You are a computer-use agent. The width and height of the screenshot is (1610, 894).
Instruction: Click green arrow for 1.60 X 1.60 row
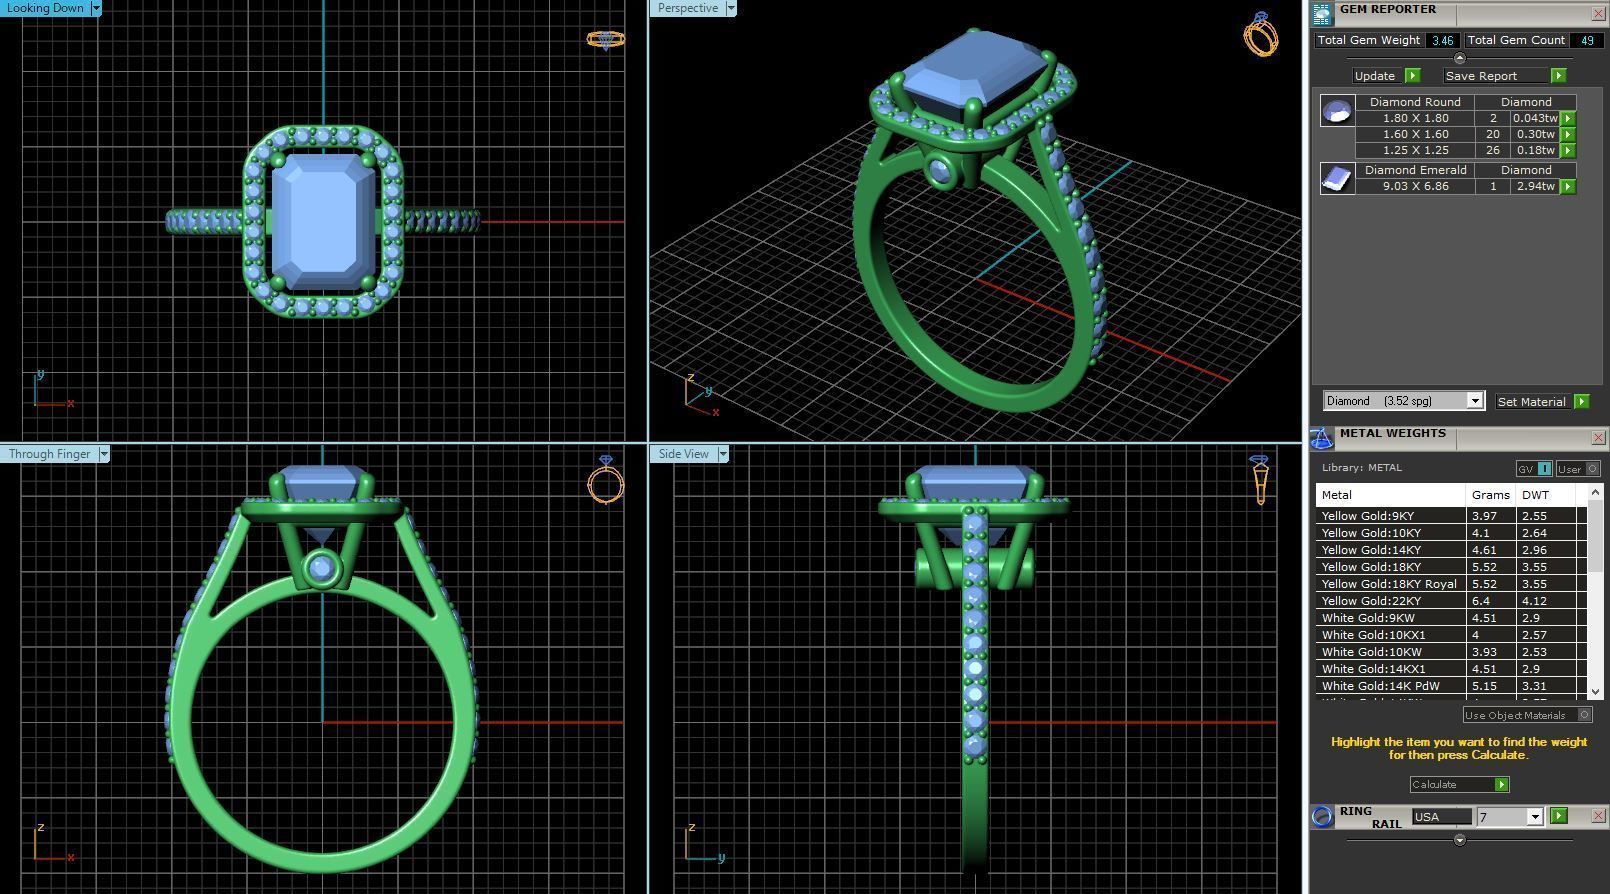[1568, 134]
